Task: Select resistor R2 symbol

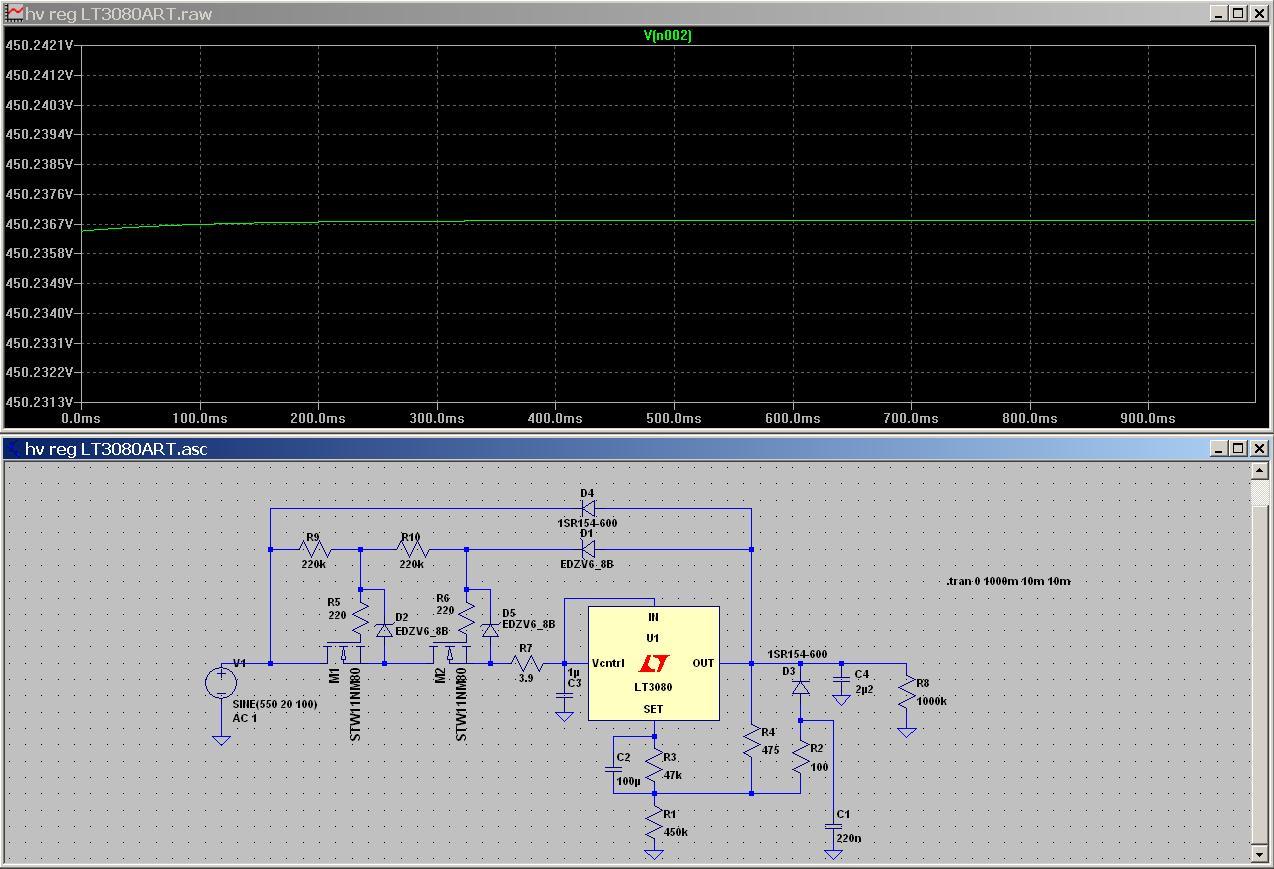Action: pyautogui.click(x=800, y=757)
